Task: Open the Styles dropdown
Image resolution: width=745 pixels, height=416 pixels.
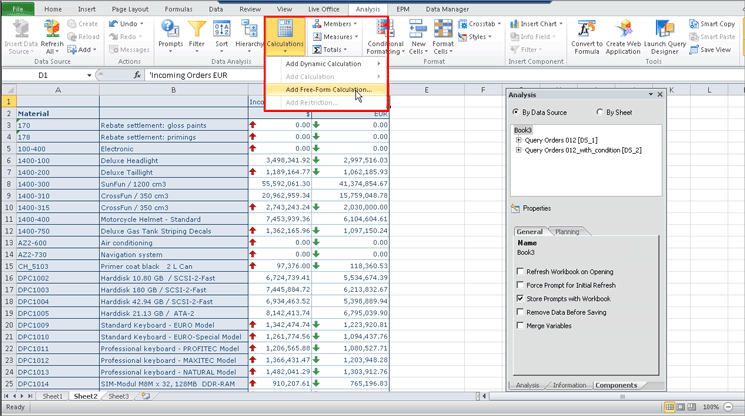Action: (490, 37)
